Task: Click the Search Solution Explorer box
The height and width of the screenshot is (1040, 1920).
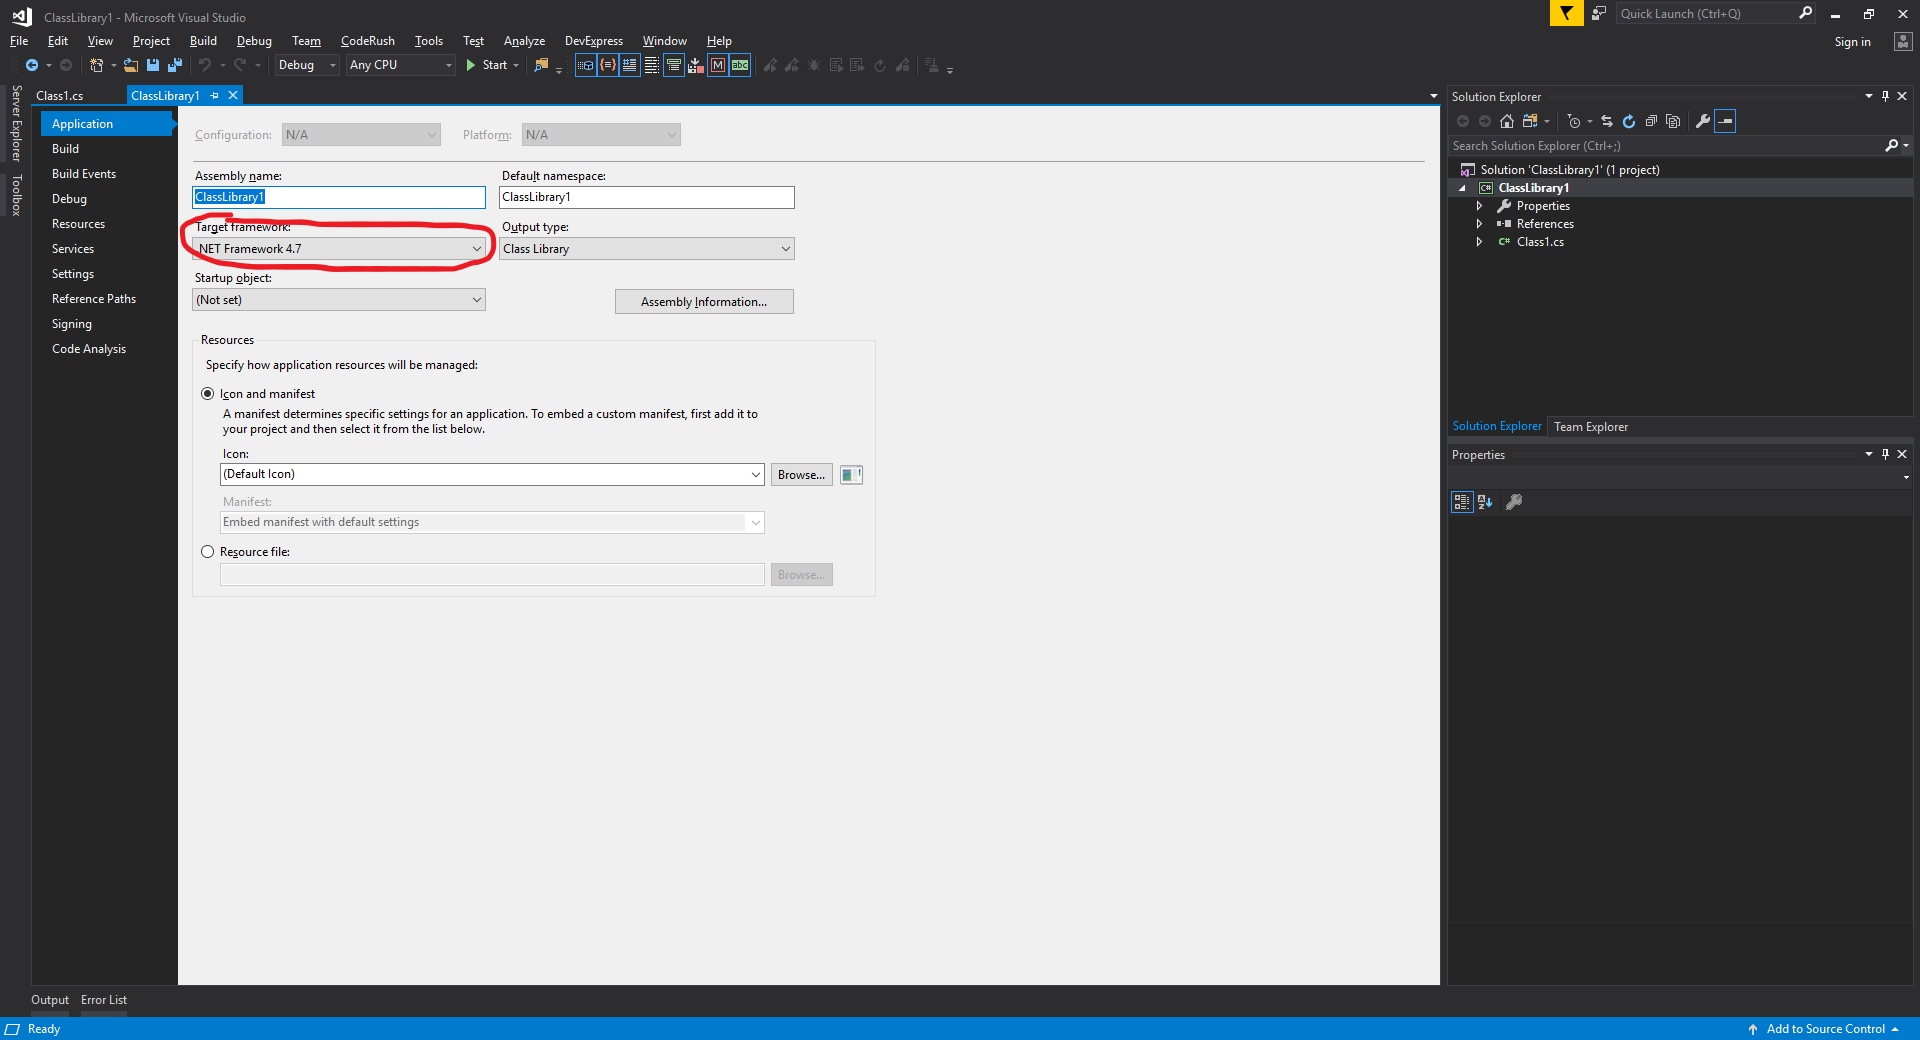Action: pyautogui.click(x=1666, y=146)
